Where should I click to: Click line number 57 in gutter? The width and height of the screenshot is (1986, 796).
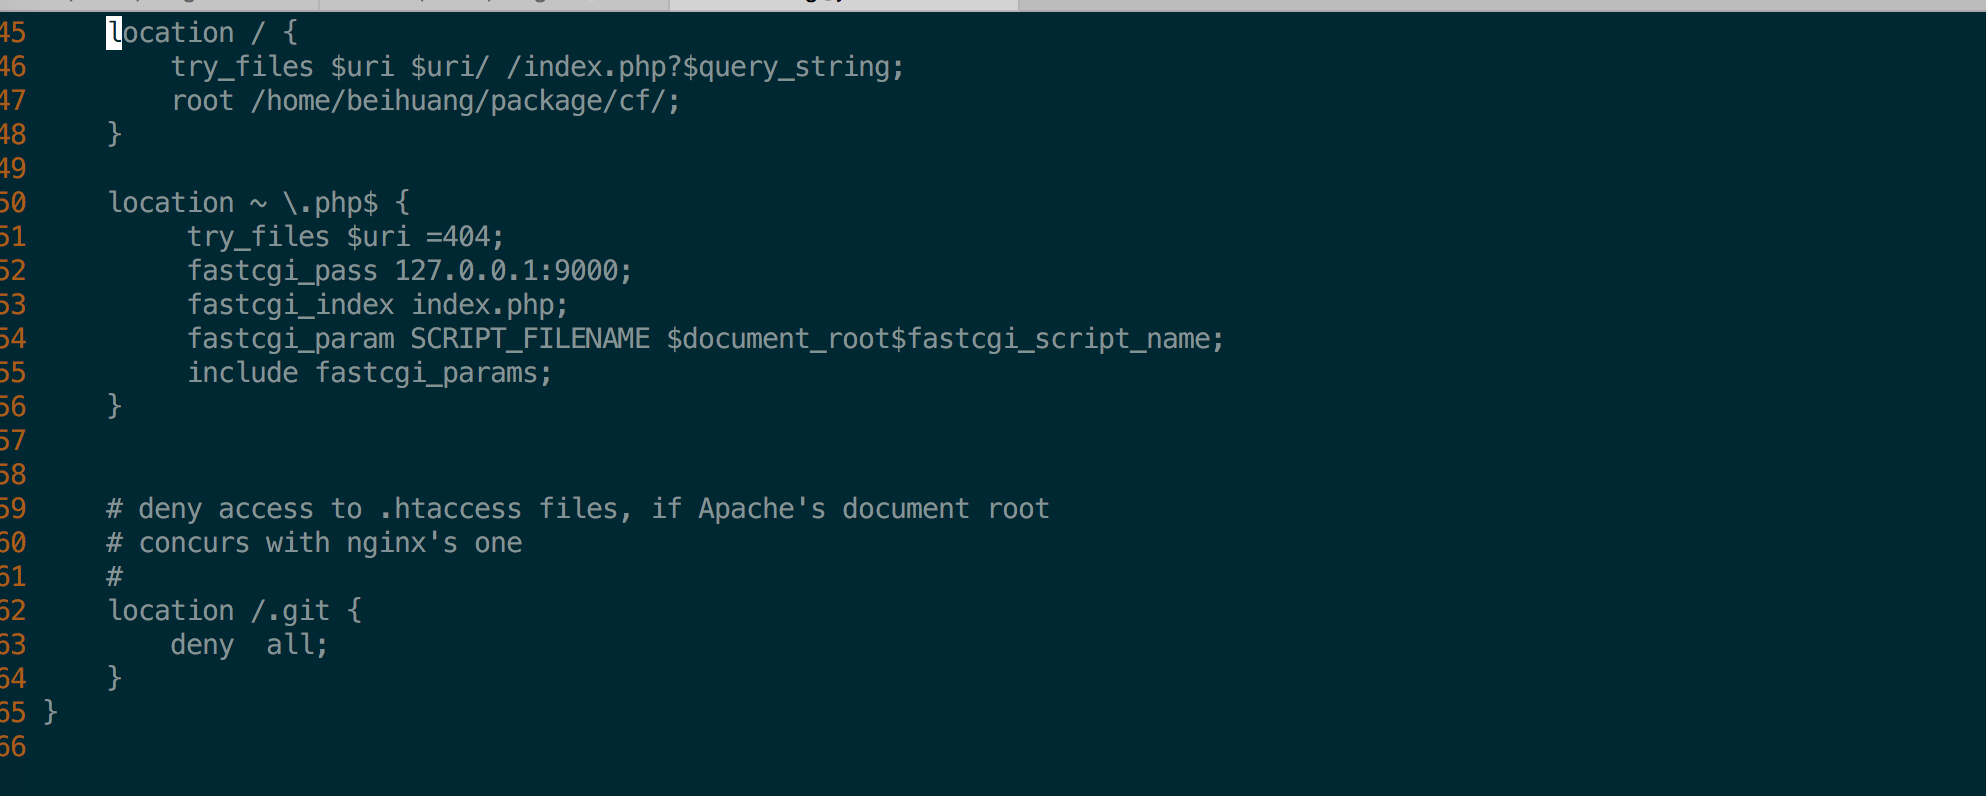pos(13,441)
